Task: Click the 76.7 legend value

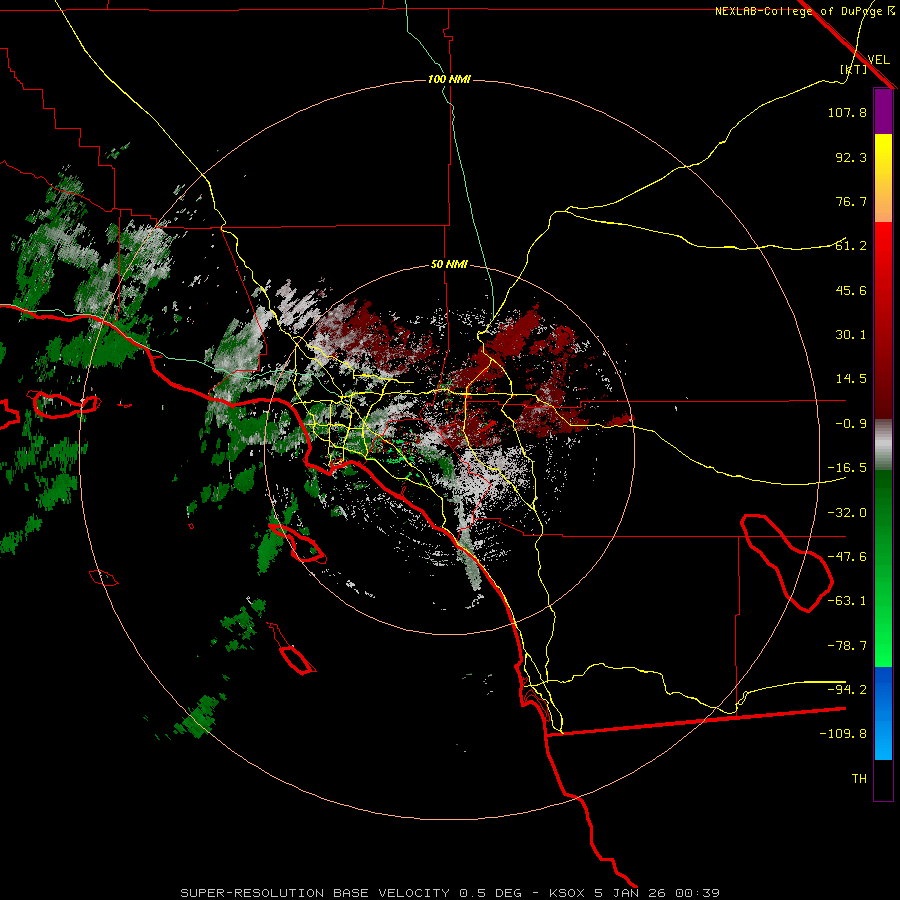Action: point(851,201)
